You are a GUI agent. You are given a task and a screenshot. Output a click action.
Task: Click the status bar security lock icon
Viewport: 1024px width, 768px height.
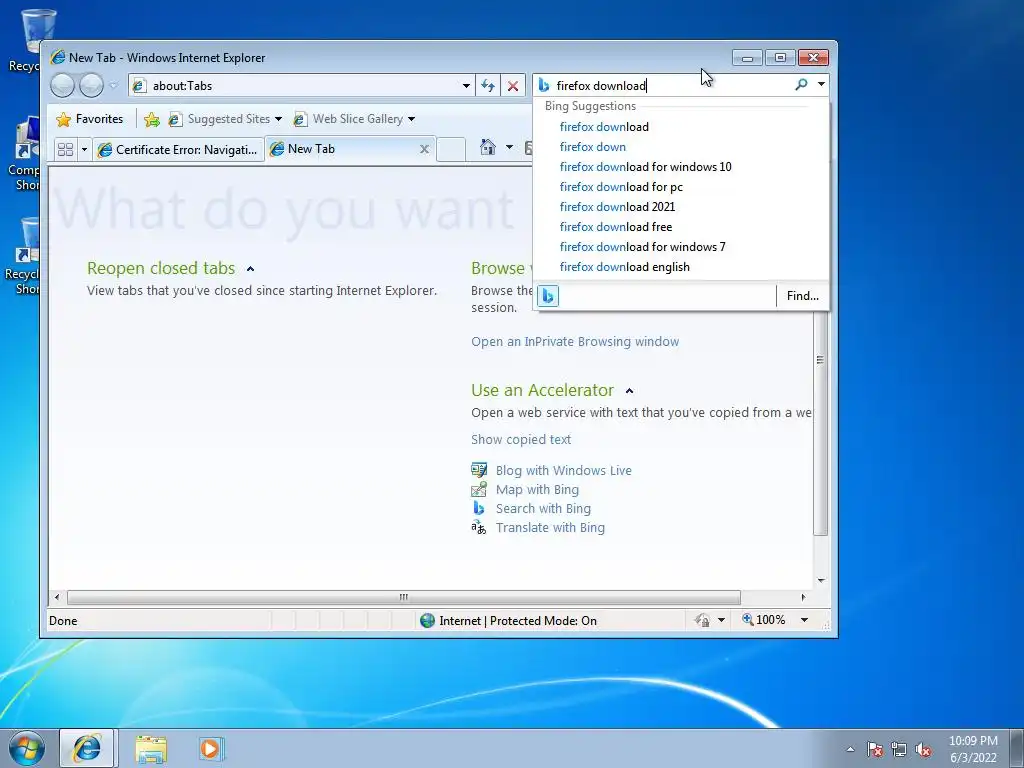[x=702, y=620]
